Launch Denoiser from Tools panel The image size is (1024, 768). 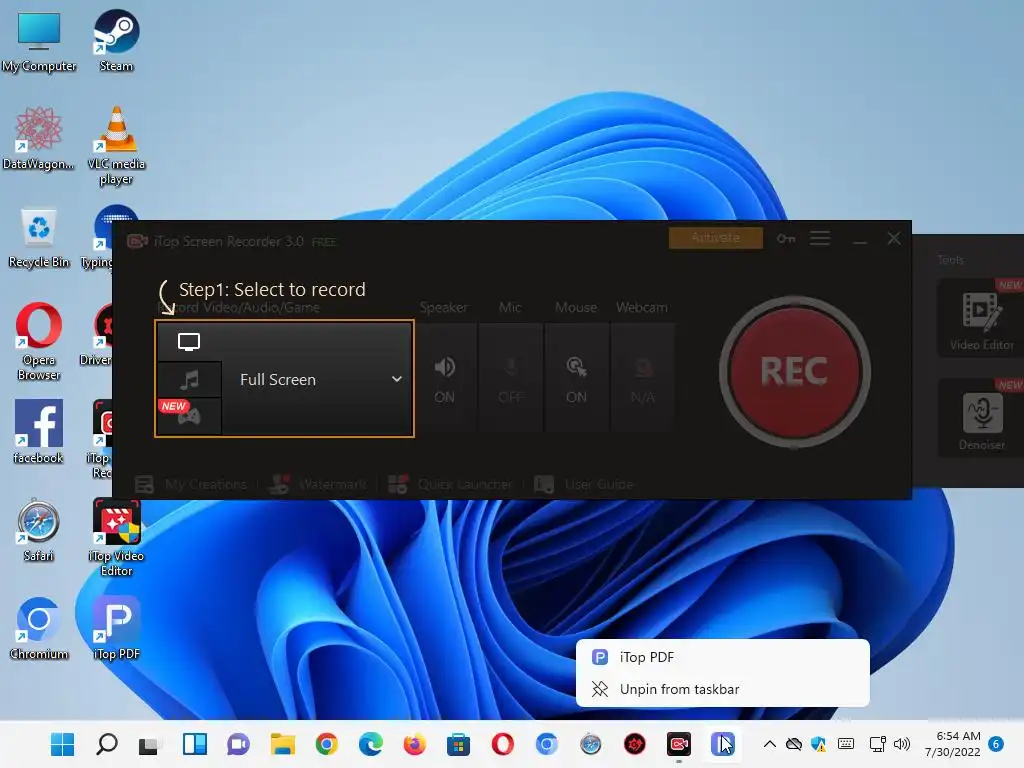[981, 418]
